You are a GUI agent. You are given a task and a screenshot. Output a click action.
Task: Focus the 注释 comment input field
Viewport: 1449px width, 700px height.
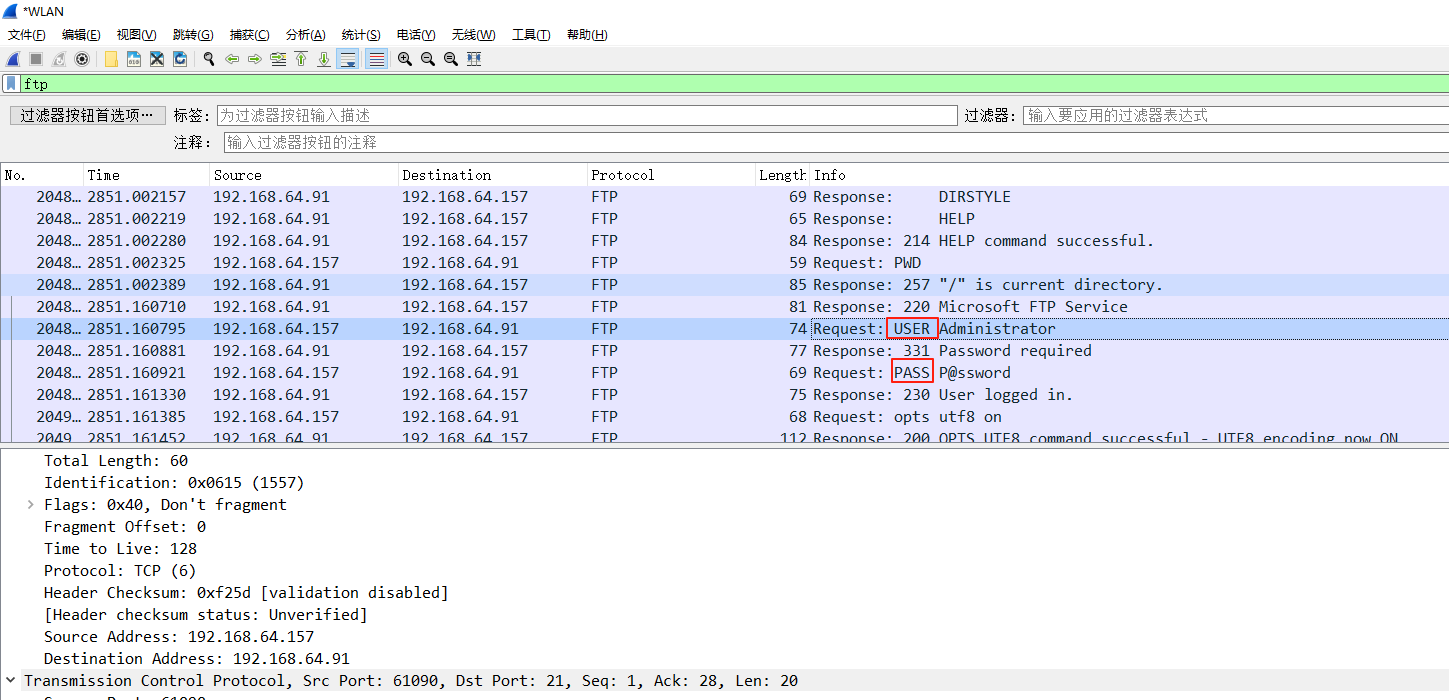click(836, 142)
